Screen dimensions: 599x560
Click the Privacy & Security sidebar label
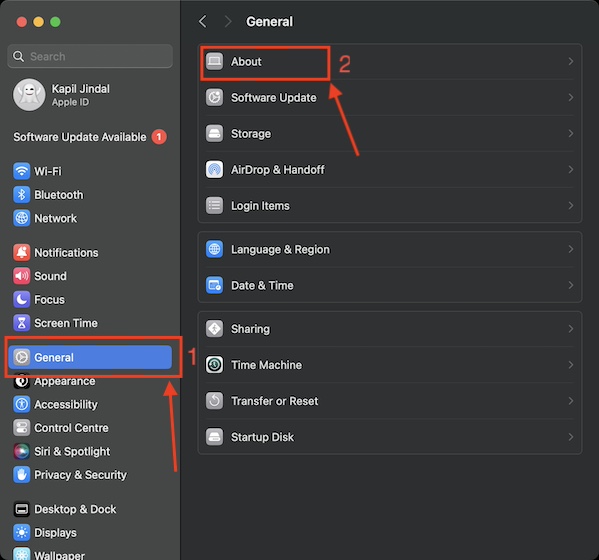80,475
